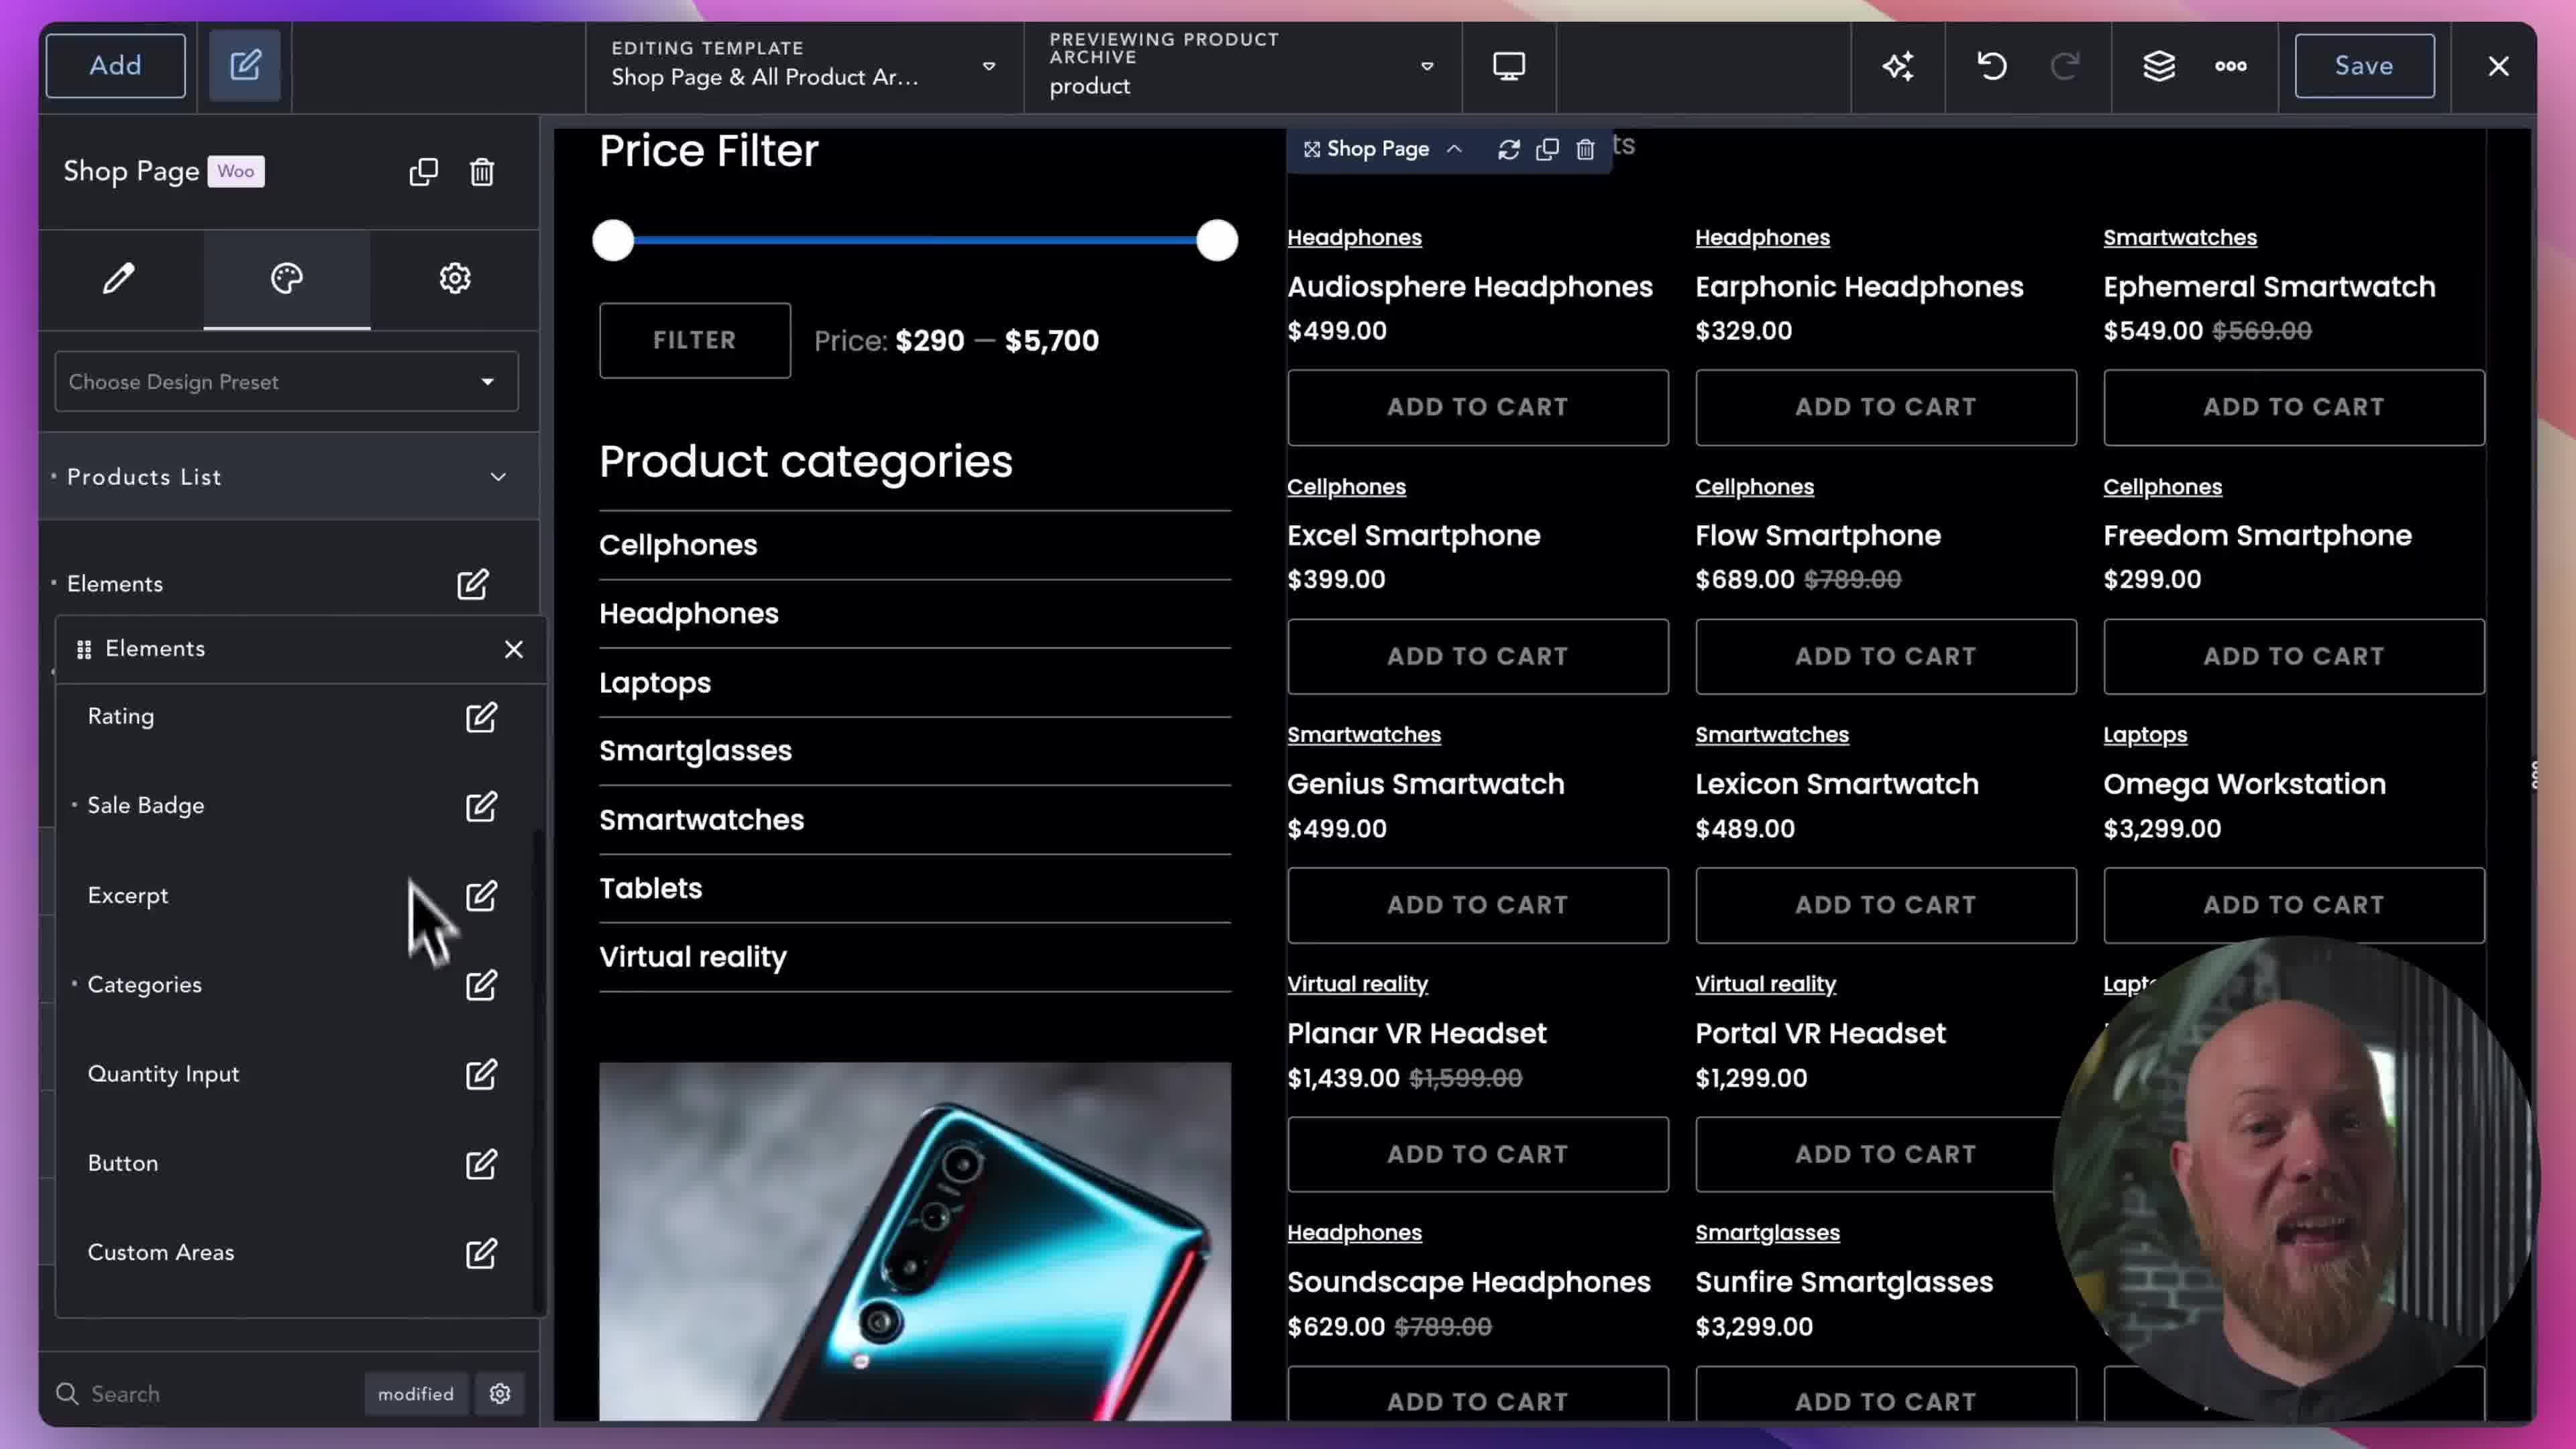The width and height of the screenshot is (2576, 1449).
Task: Switch the desktop viewport preview icon
Action: click(1509, 66)
